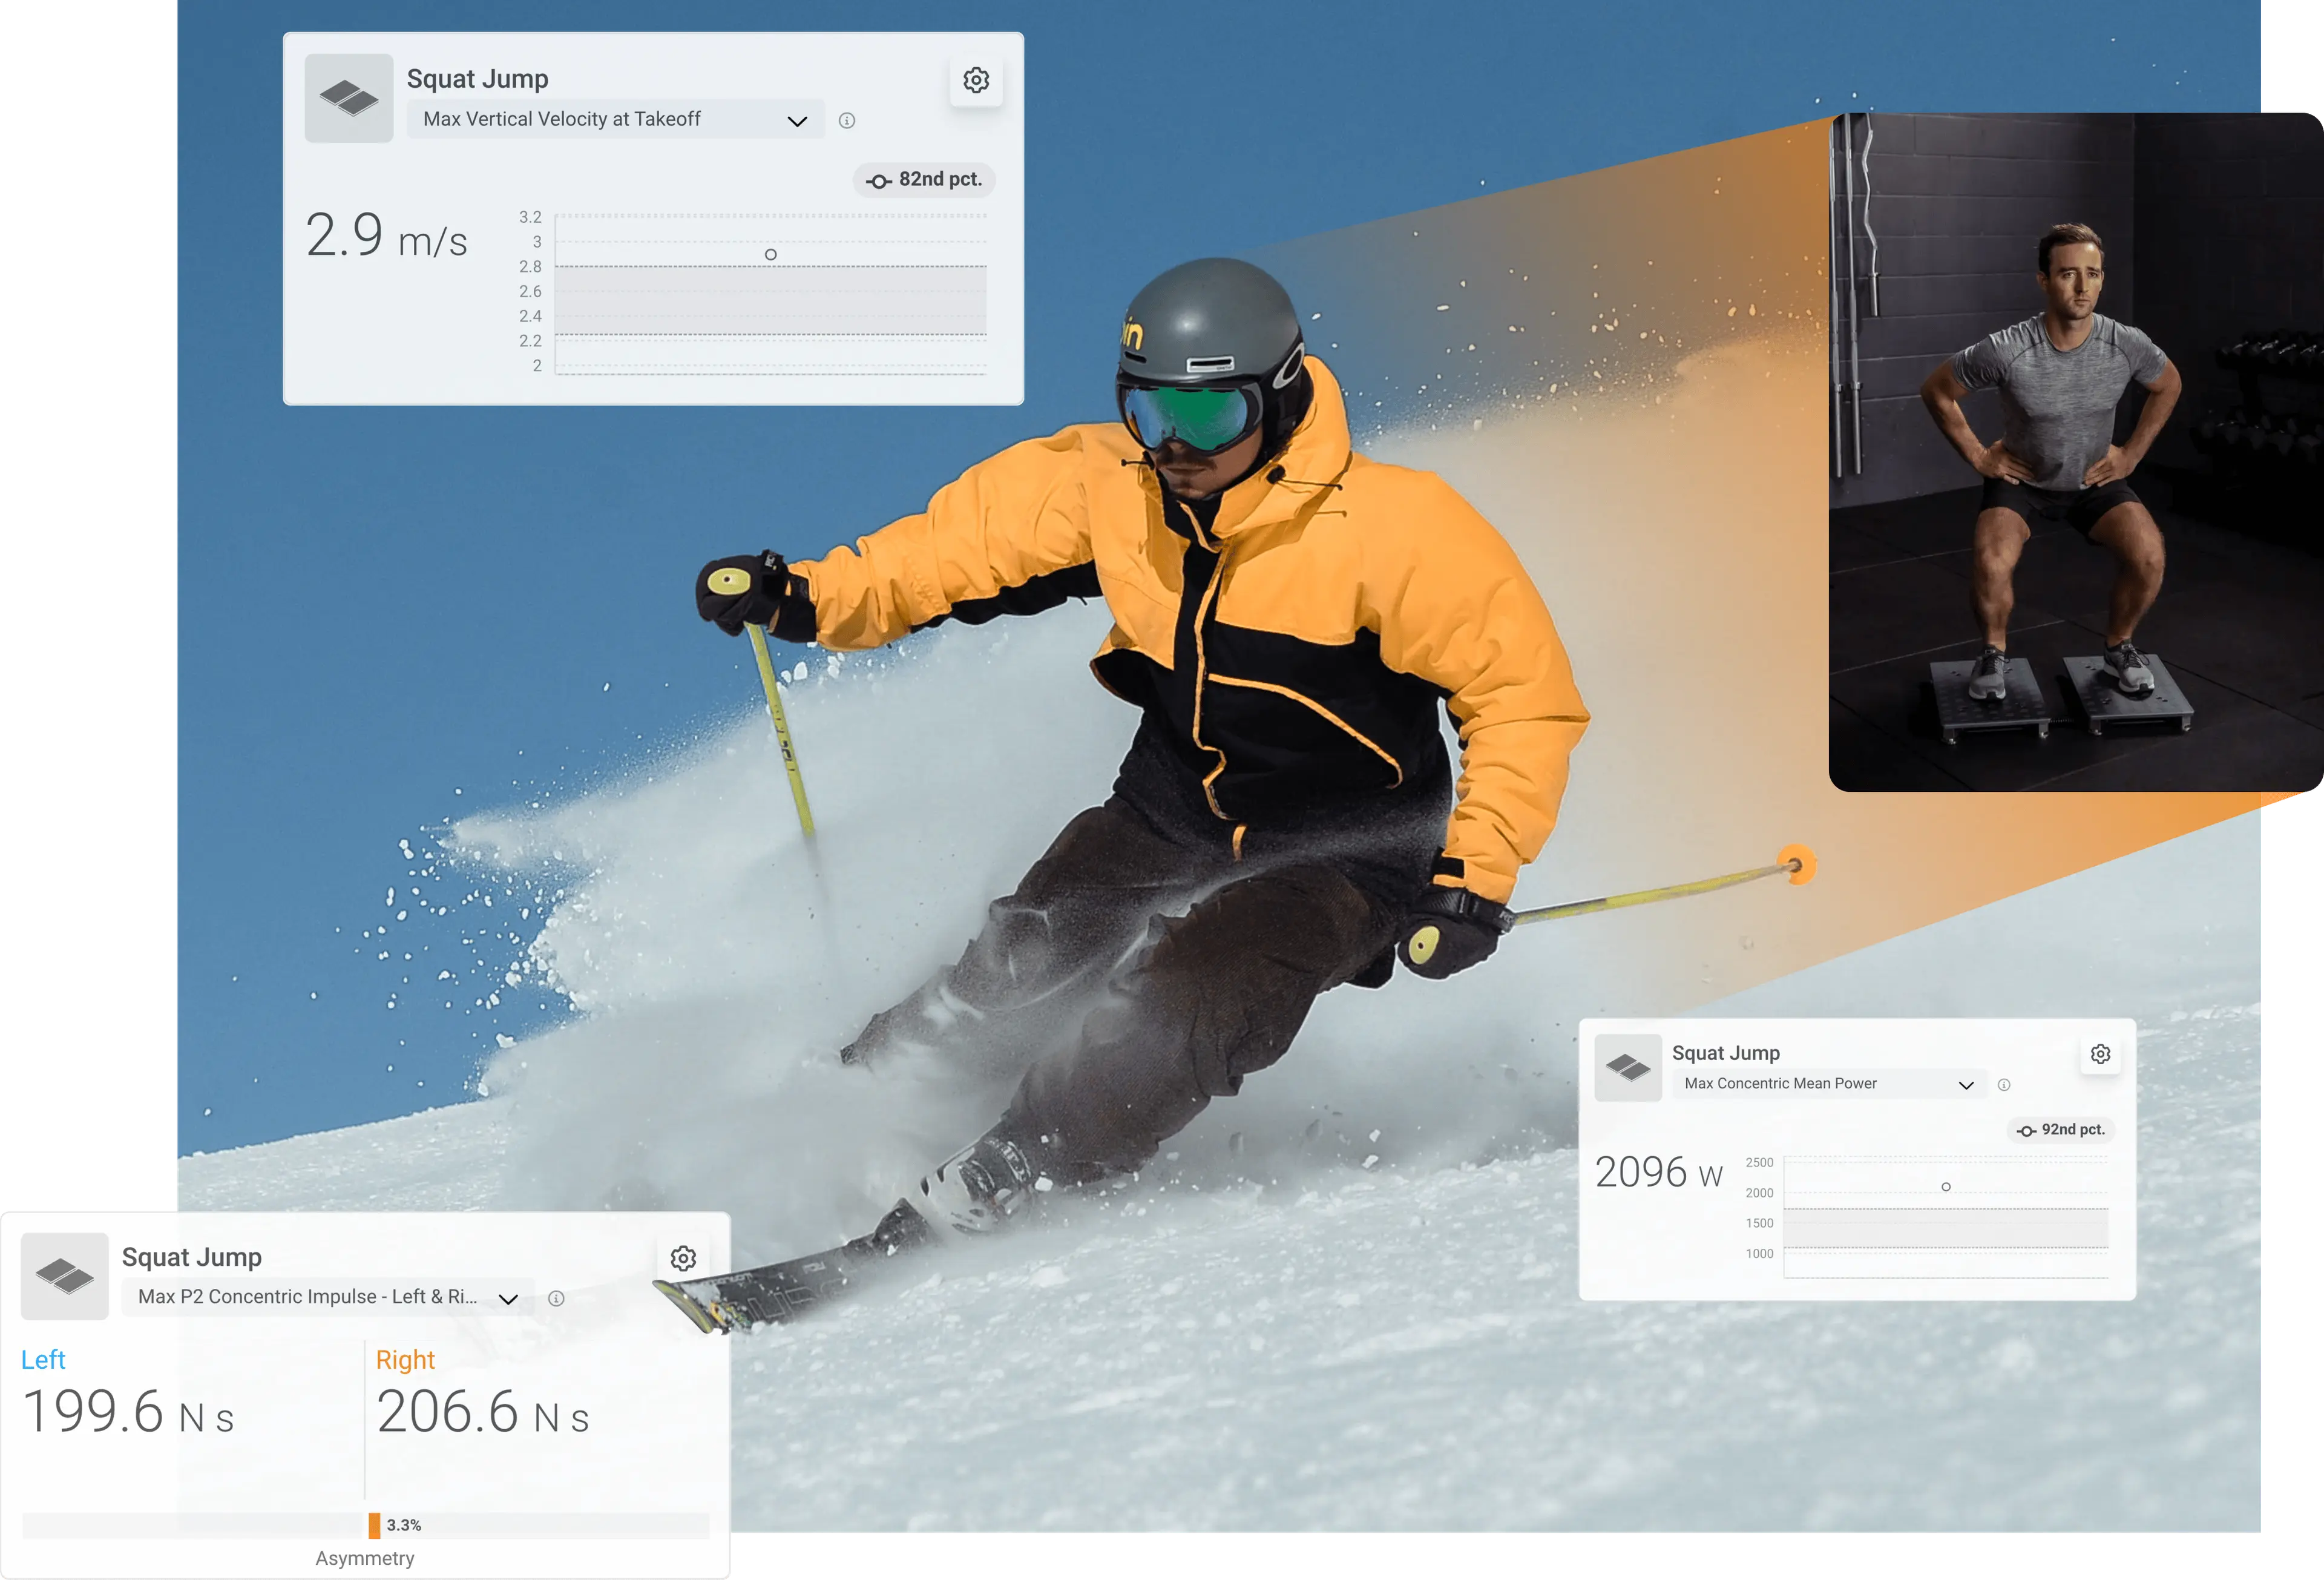Click force plate icon on Concentric Impulse card

tap(65, 1276)
